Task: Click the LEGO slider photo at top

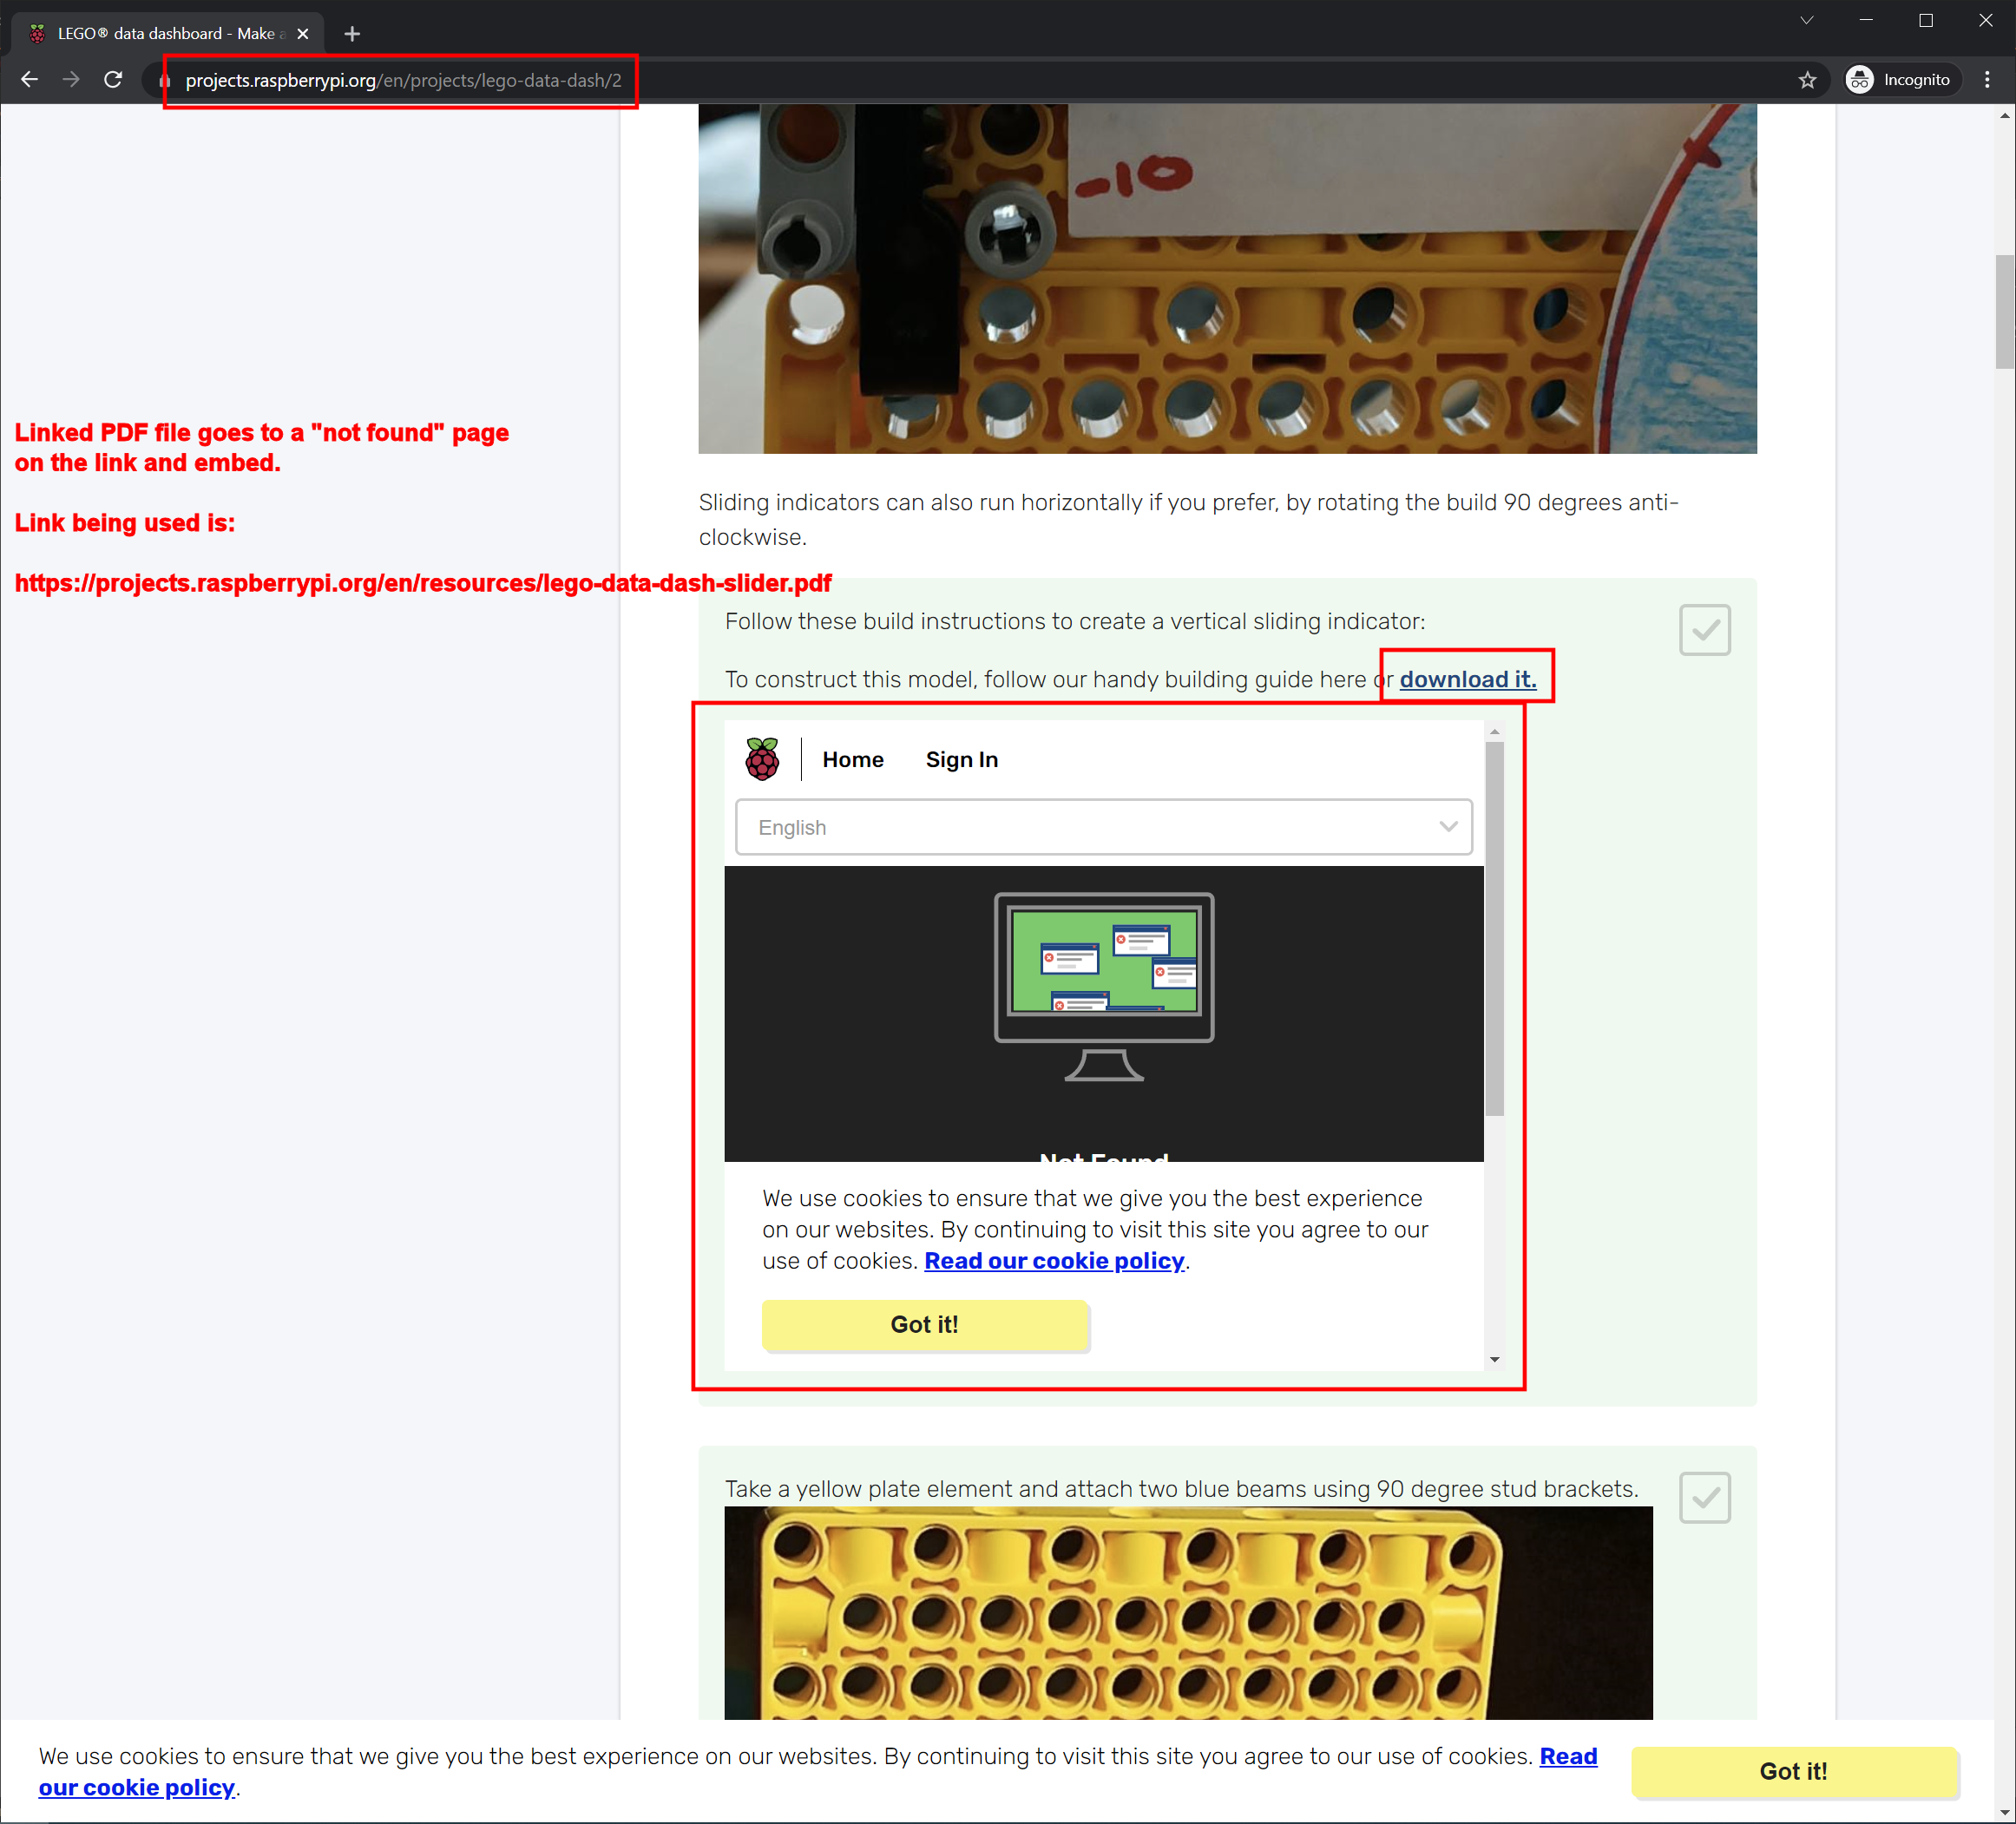Action: coord(1227,279)
